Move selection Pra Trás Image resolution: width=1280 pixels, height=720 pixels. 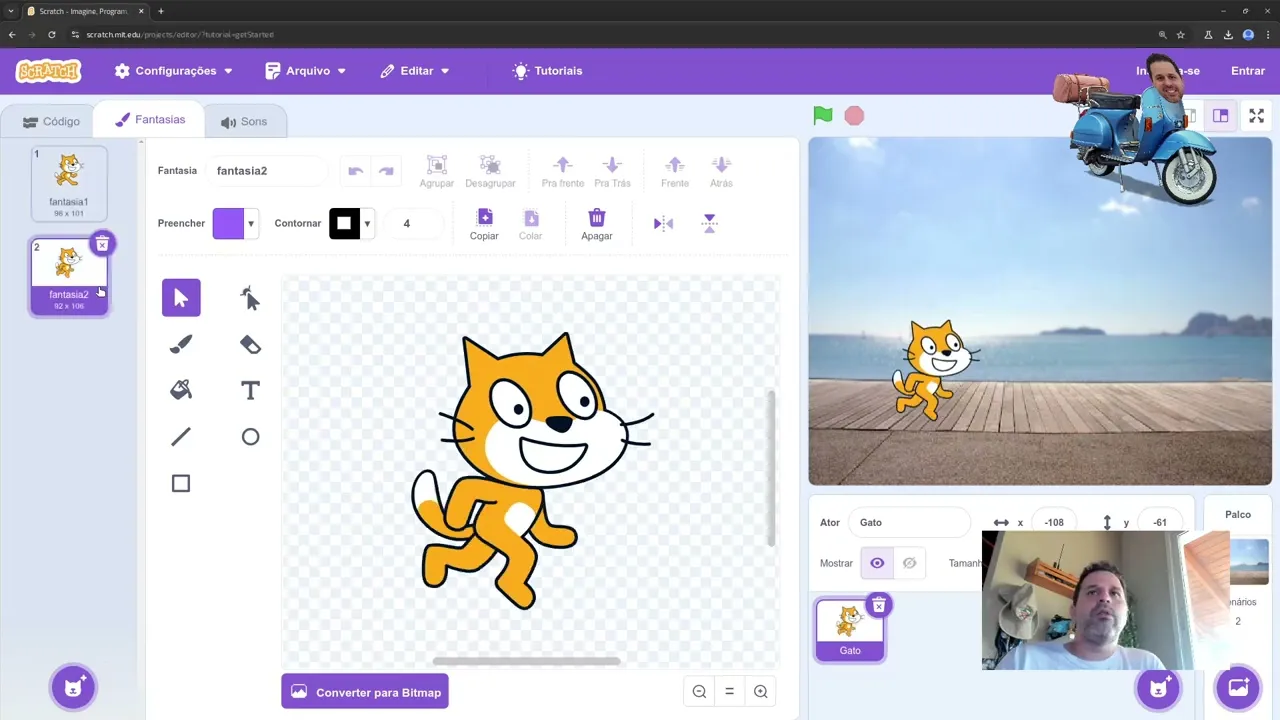coord(612,171)
